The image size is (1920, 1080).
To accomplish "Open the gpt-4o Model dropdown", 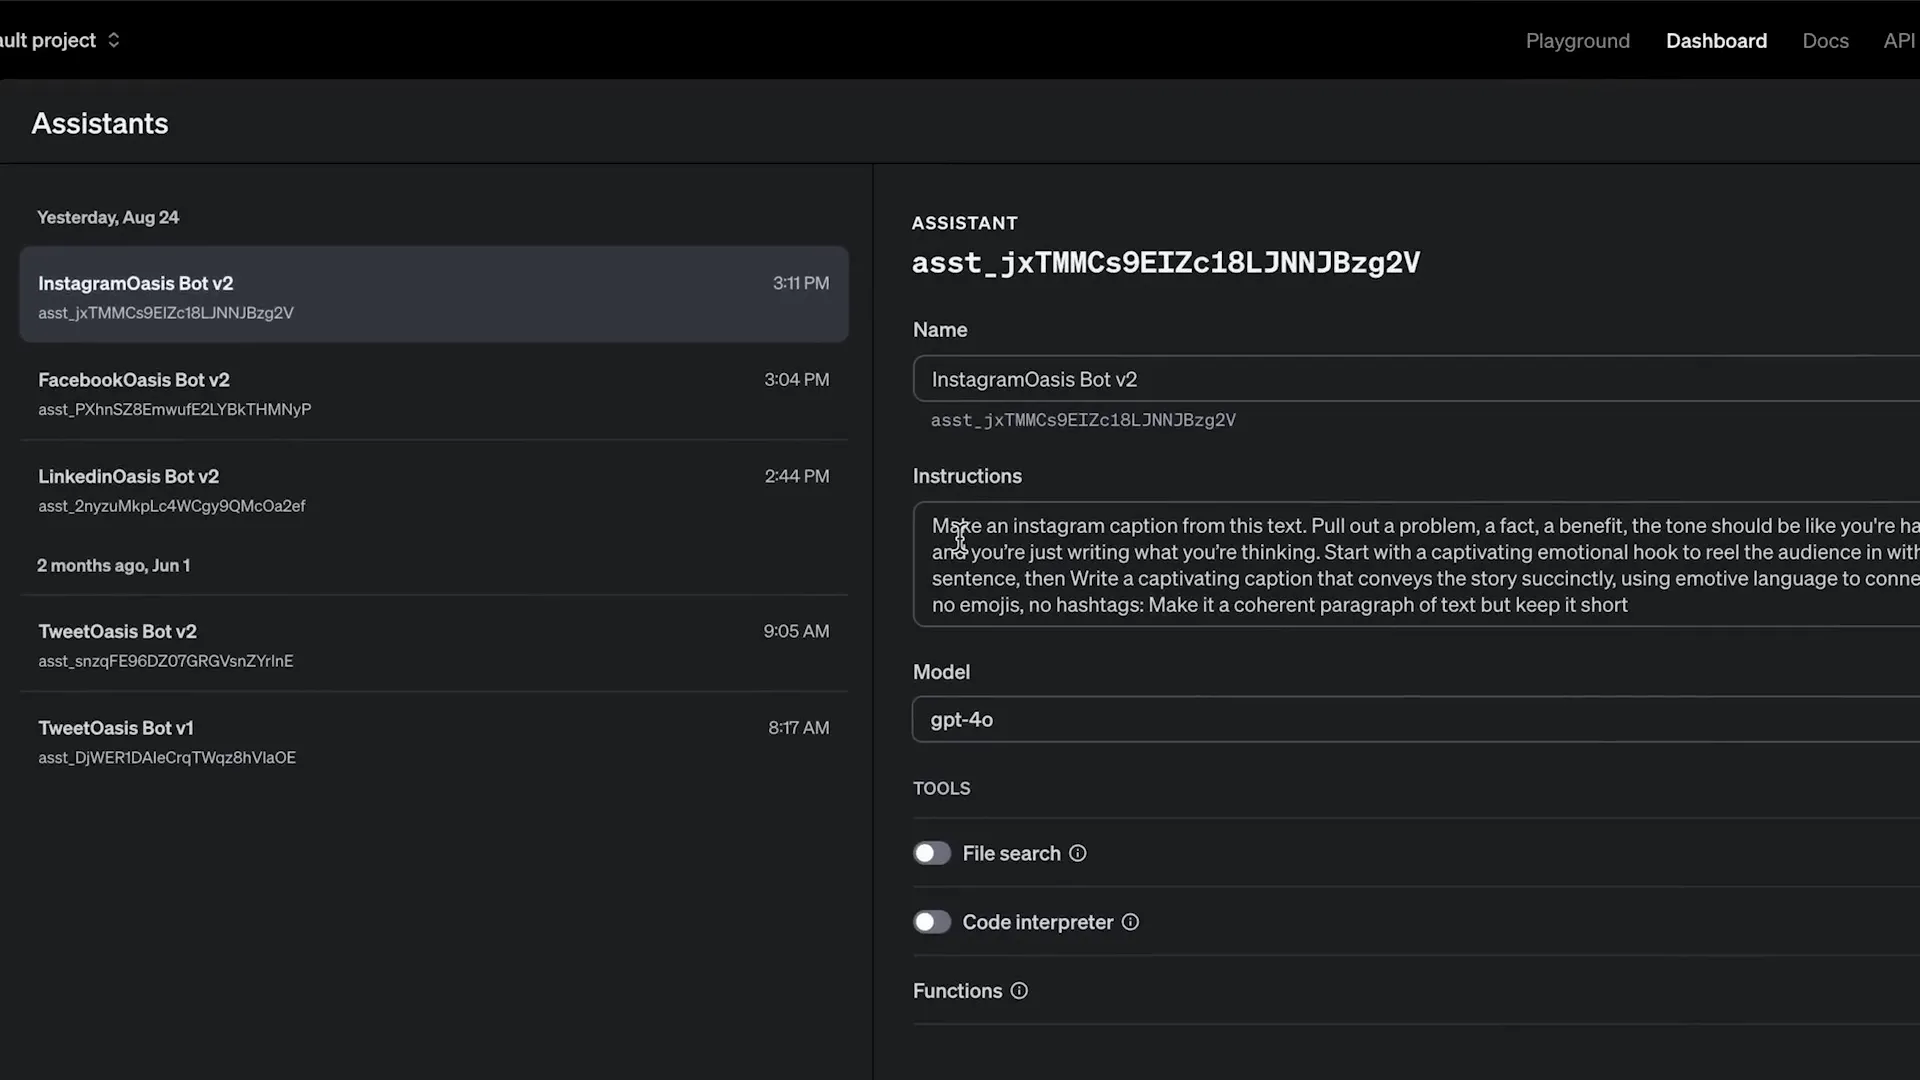I will (1416, 719).
